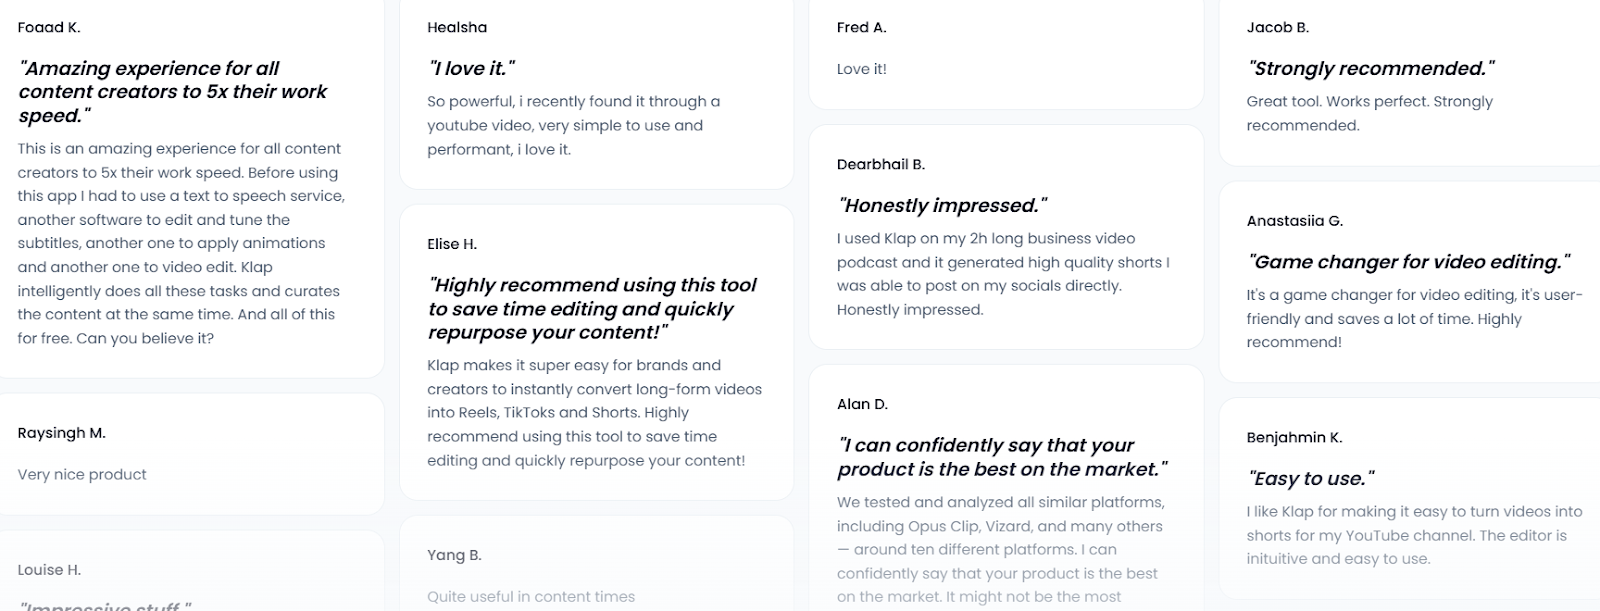Click reviewer name Dearbhail B.
1600x611 pixels.
pyautogui.click(x=881, y=164)
